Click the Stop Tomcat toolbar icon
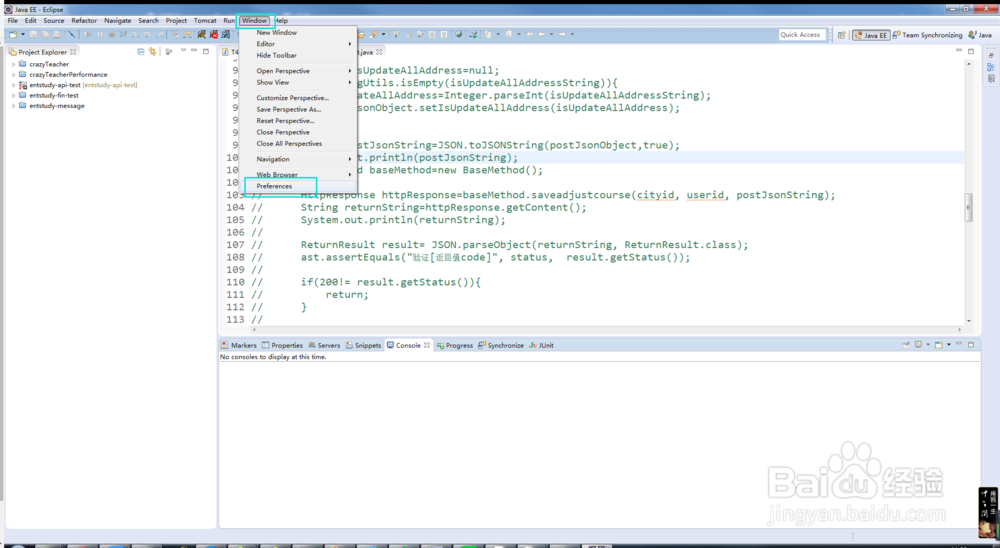Viewport: 1000px width, 548px height. 214,34
